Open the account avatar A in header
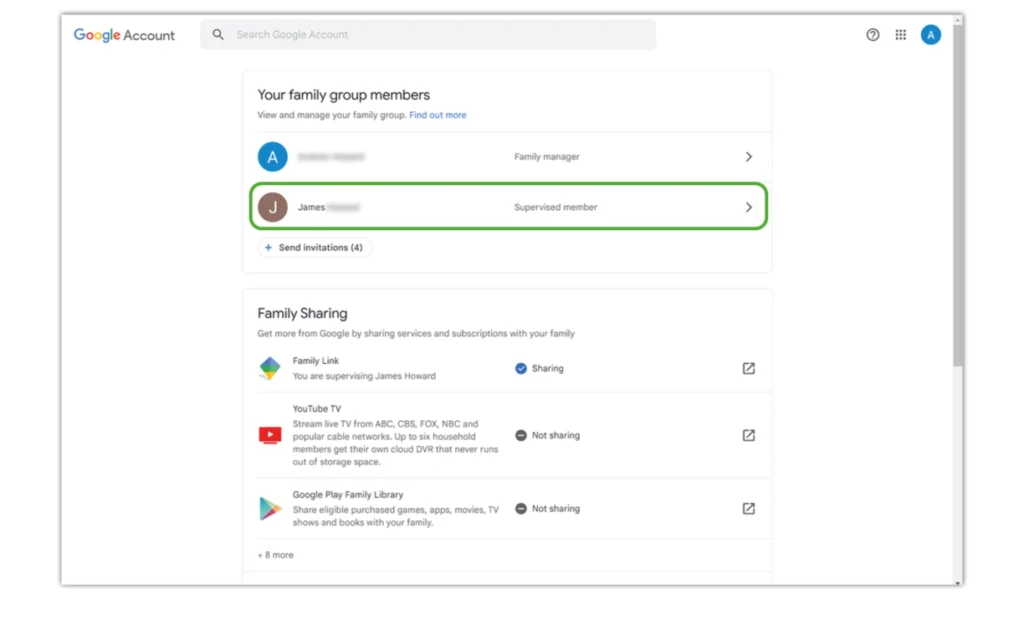Image resolution: width=1024 pixels, height=640 pixels. click(x=931, y=35)
